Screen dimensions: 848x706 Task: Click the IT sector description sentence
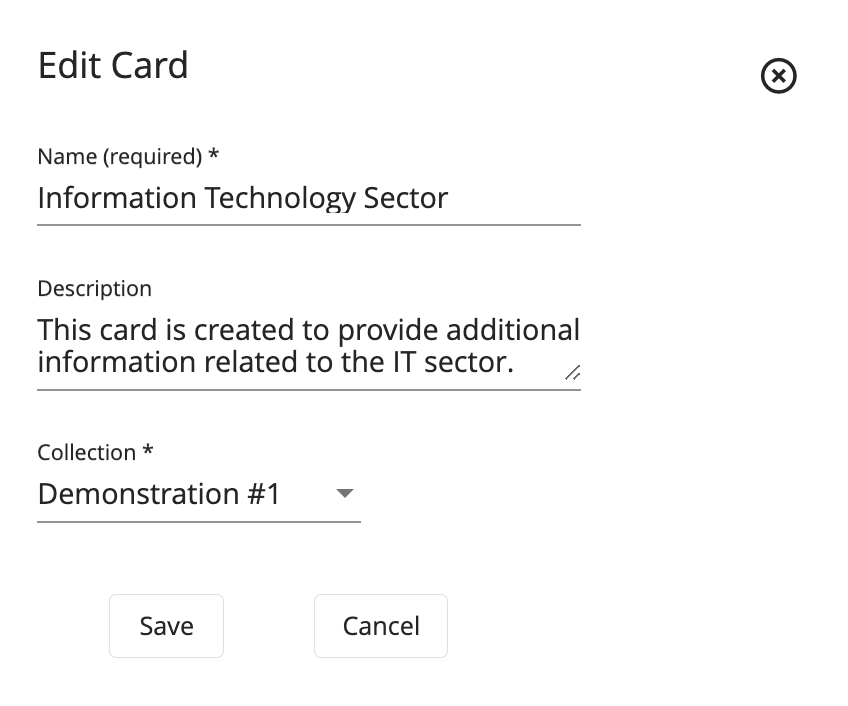[x=300, y=345]
